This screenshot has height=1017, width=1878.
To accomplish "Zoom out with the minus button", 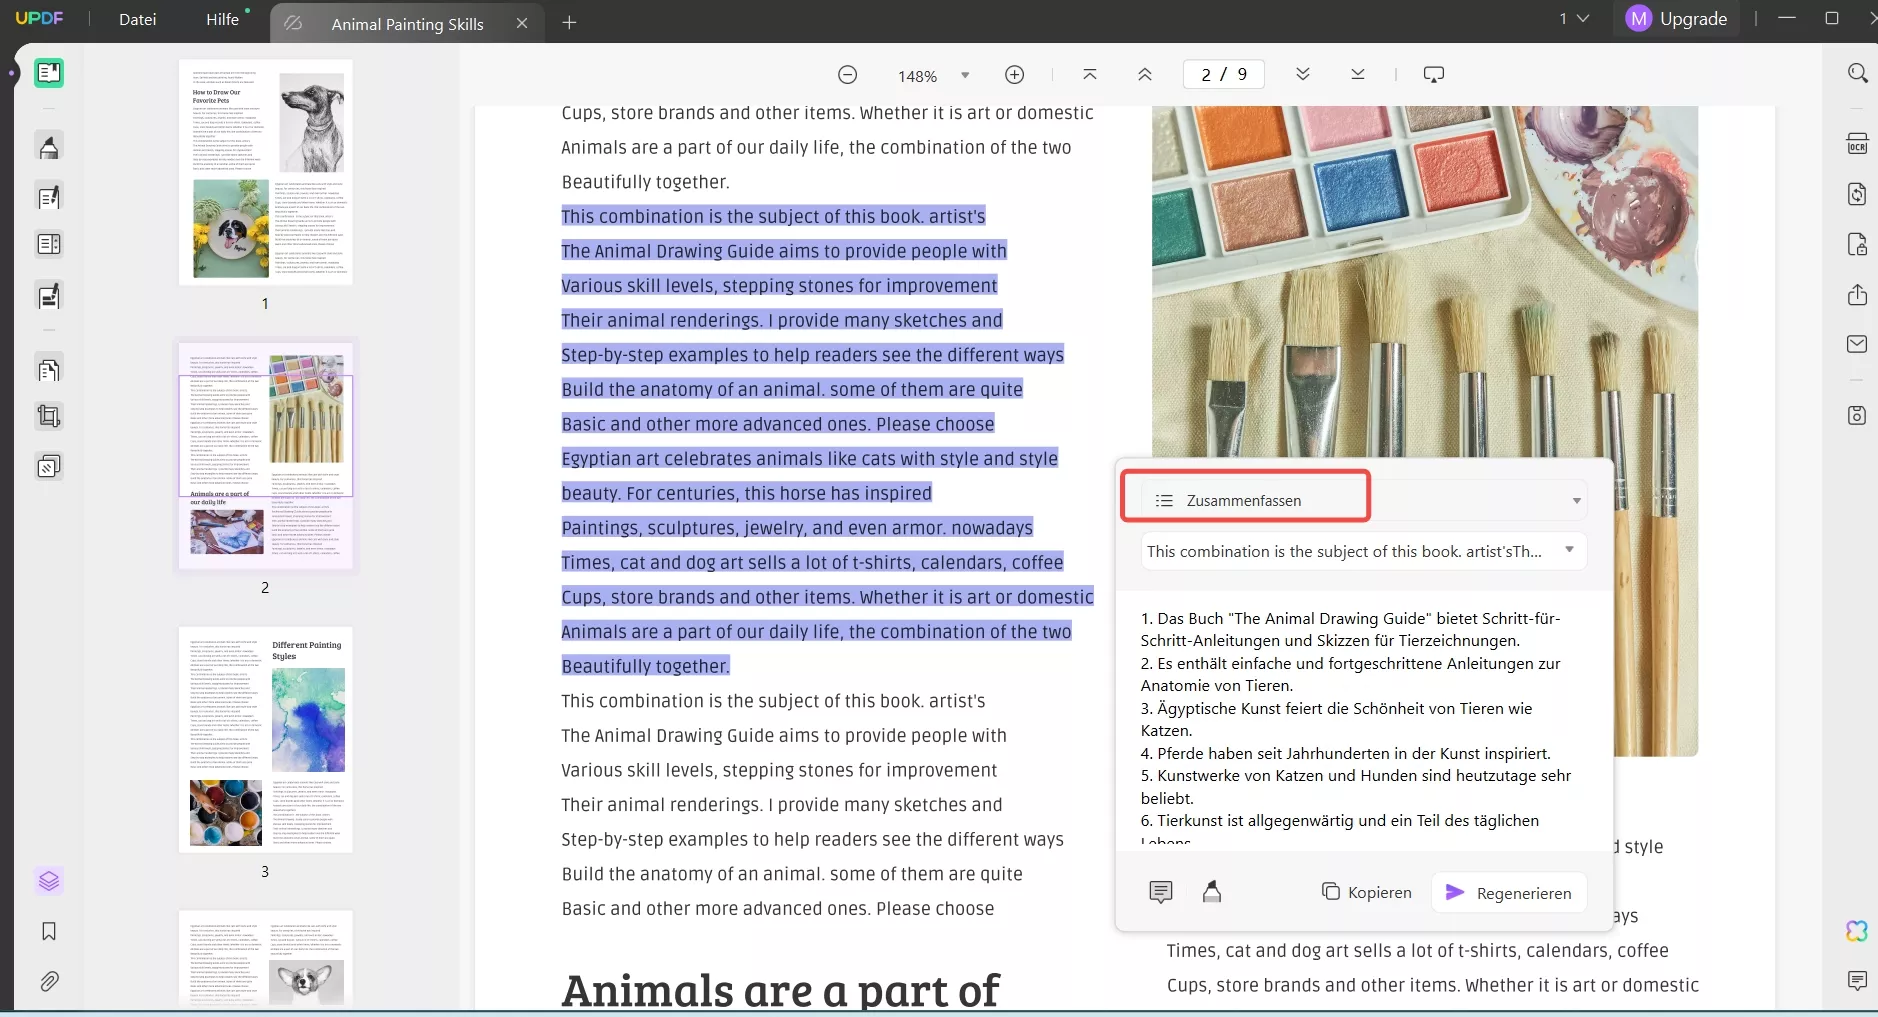I will pos(847,75).
